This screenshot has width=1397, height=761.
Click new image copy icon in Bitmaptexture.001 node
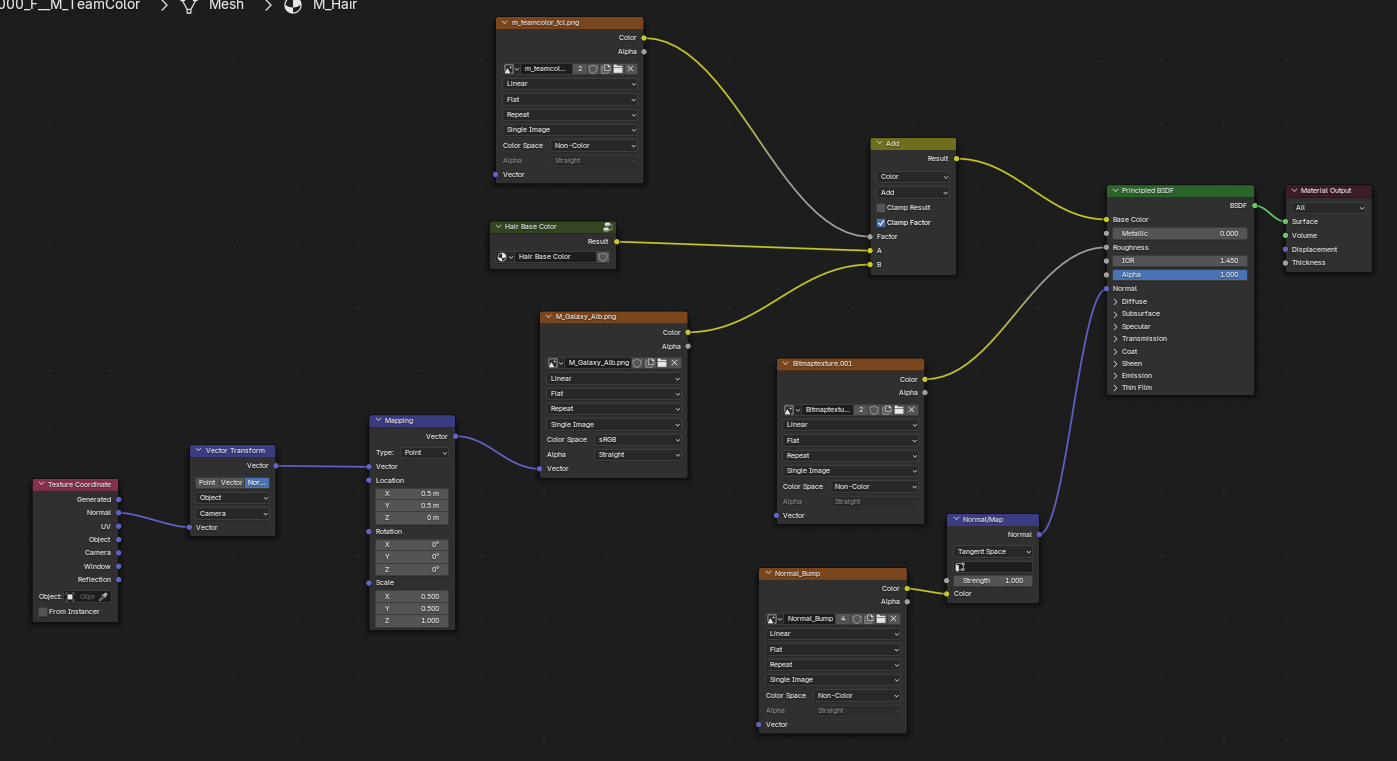point(886,410)
